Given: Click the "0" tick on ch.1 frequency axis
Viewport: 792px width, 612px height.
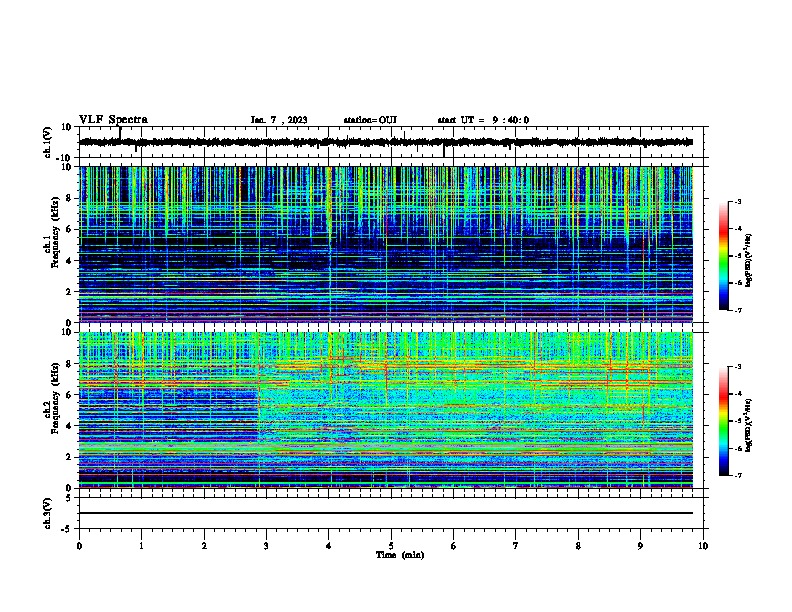Looking at the screenshot, I should (x=69, y=323).
